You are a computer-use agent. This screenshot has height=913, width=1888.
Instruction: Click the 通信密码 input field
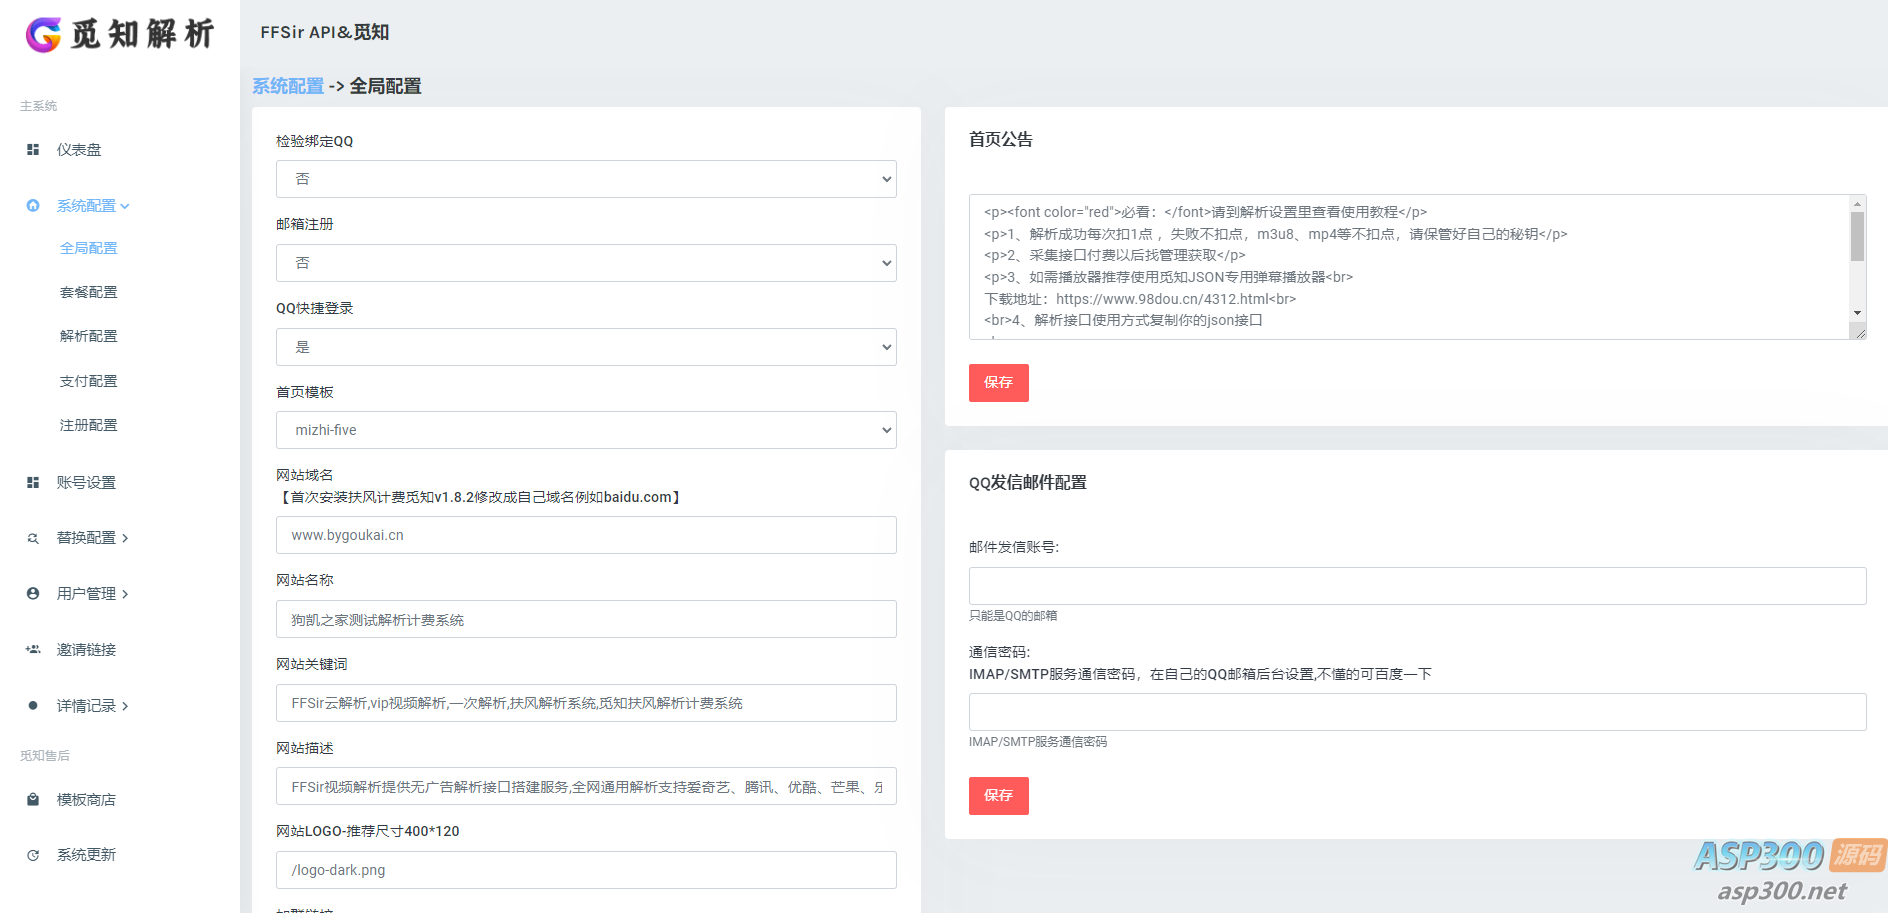coord(1417,712)
